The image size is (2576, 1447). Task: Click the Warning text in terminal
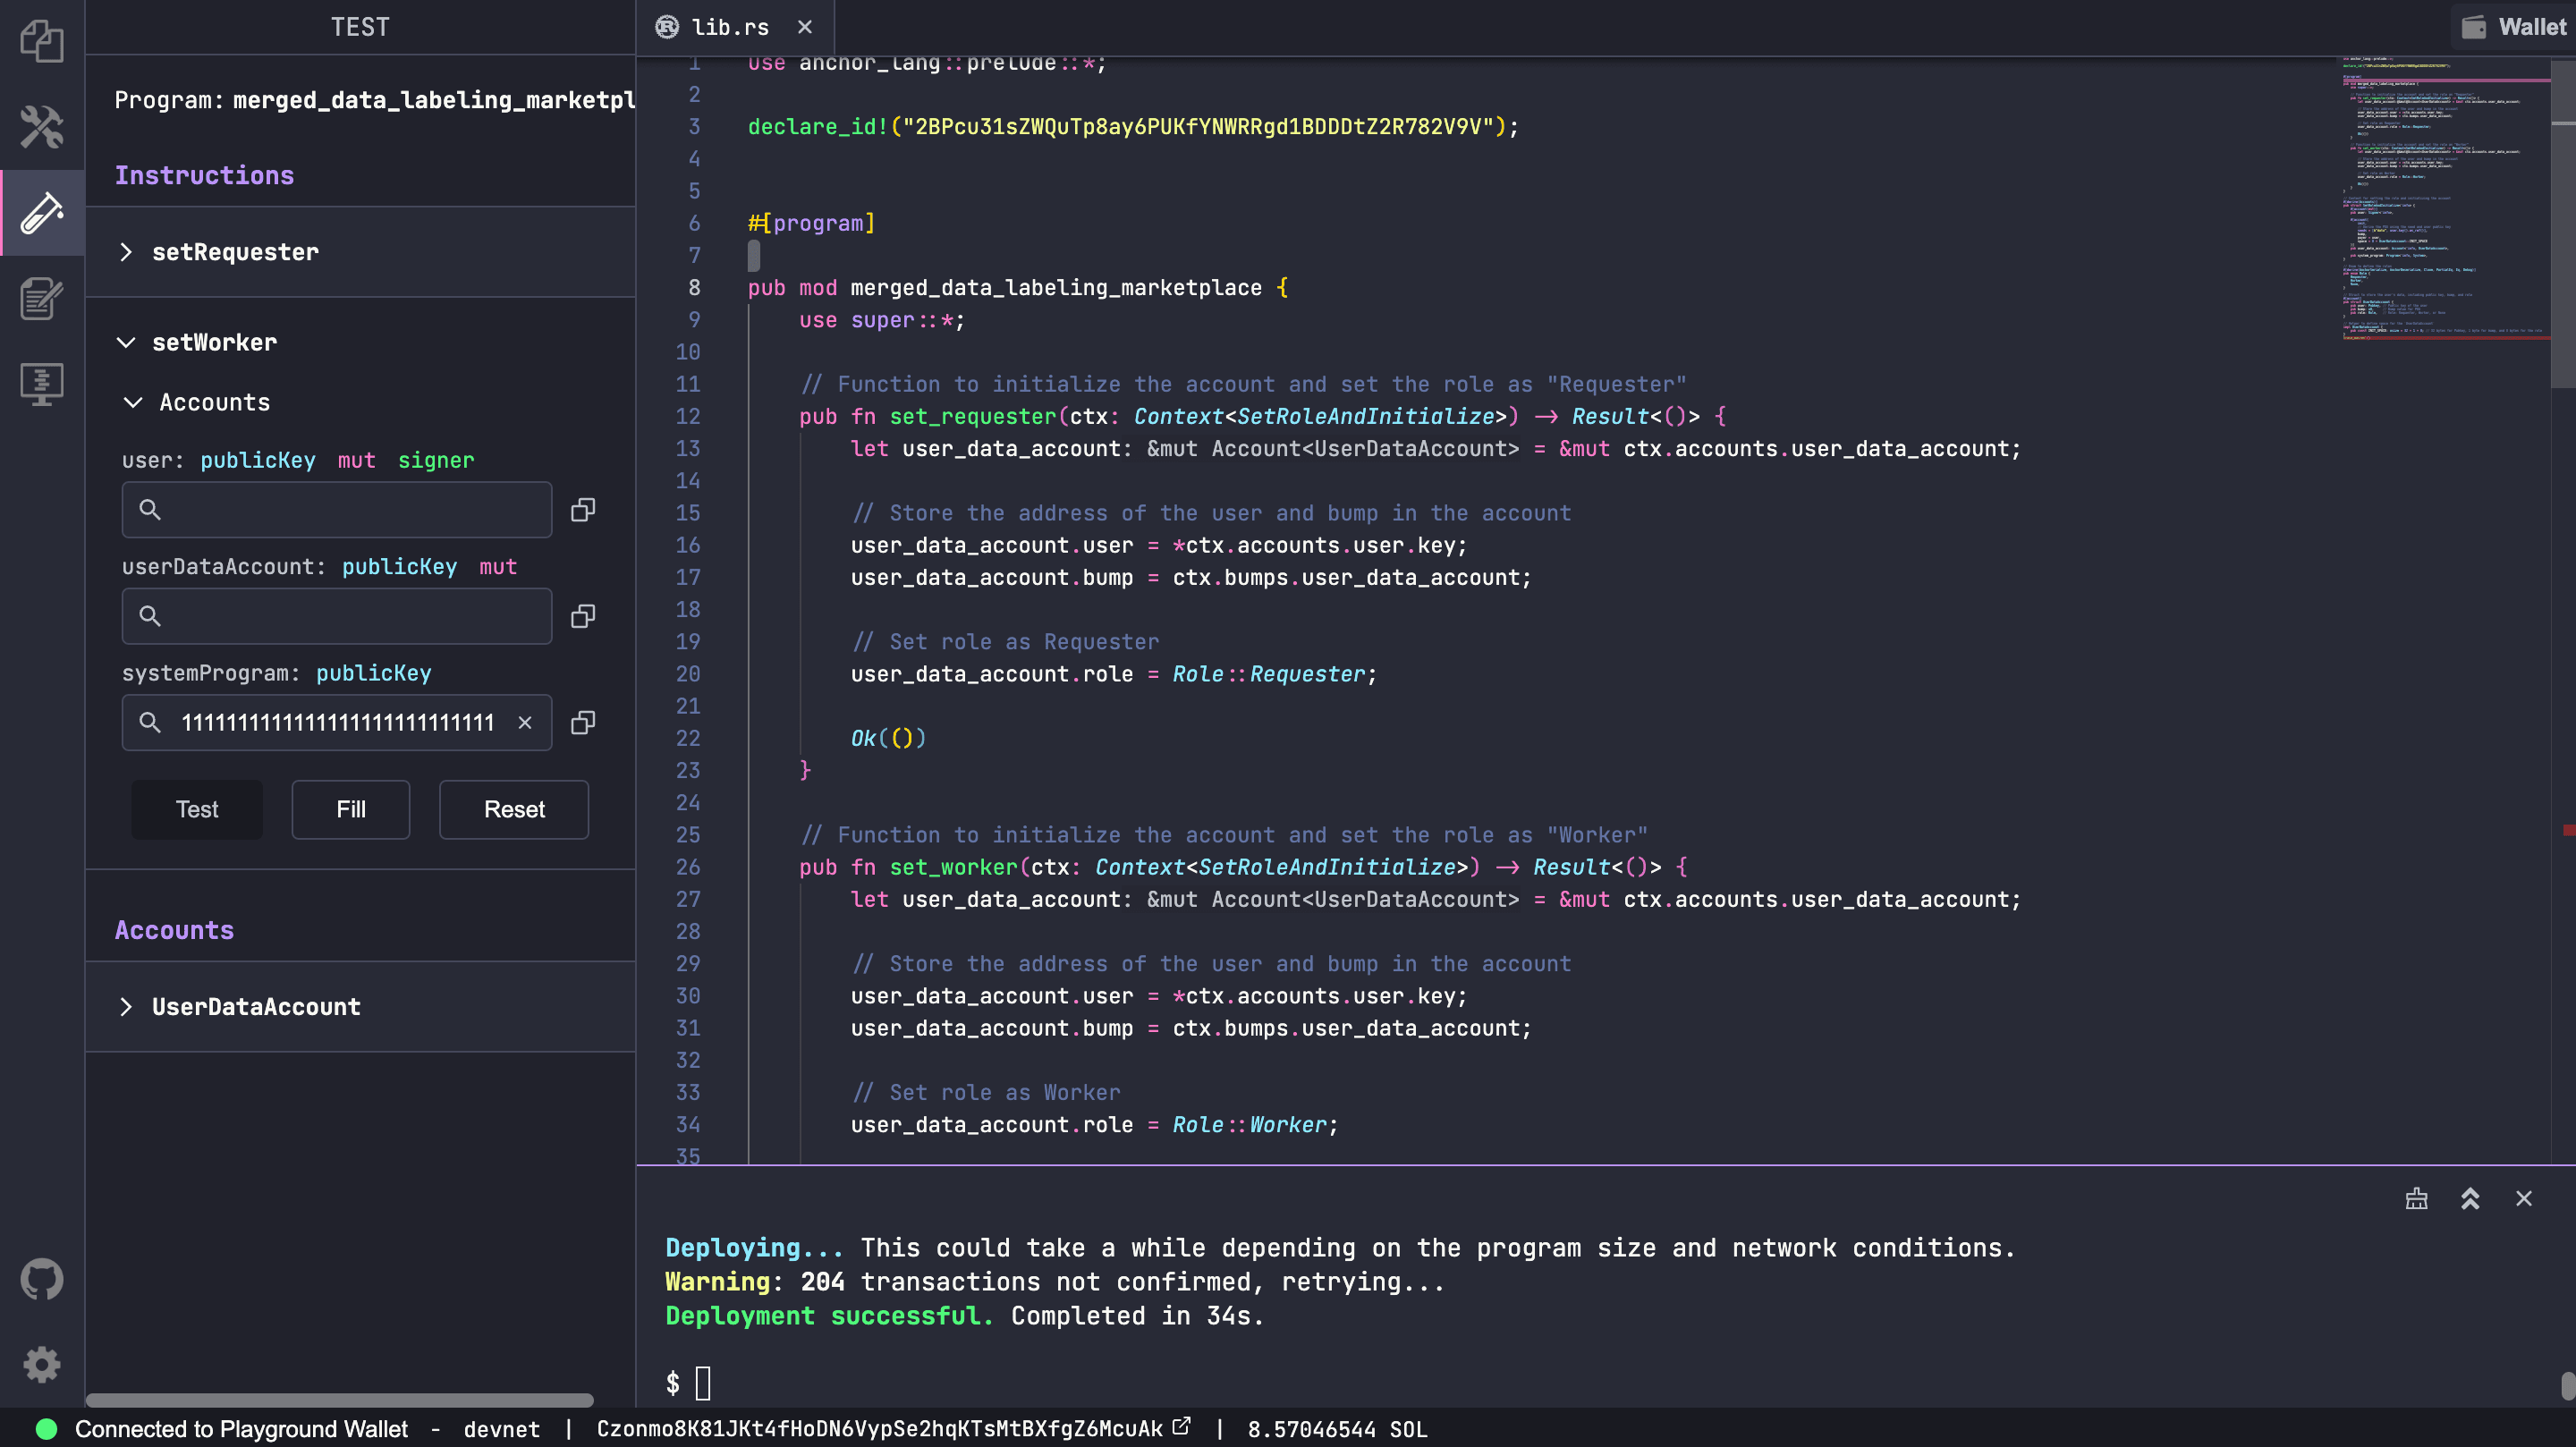(x=717, y=1281)
